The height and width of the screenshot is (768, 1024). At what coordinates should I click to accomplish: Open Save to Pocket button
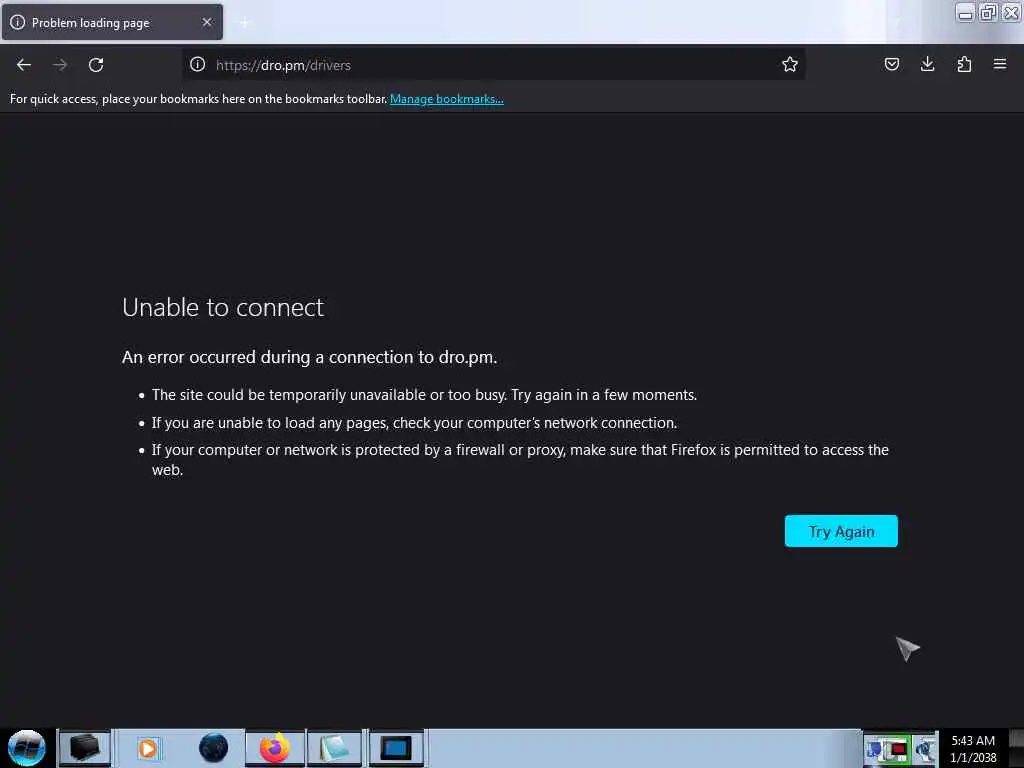[891, 64]
